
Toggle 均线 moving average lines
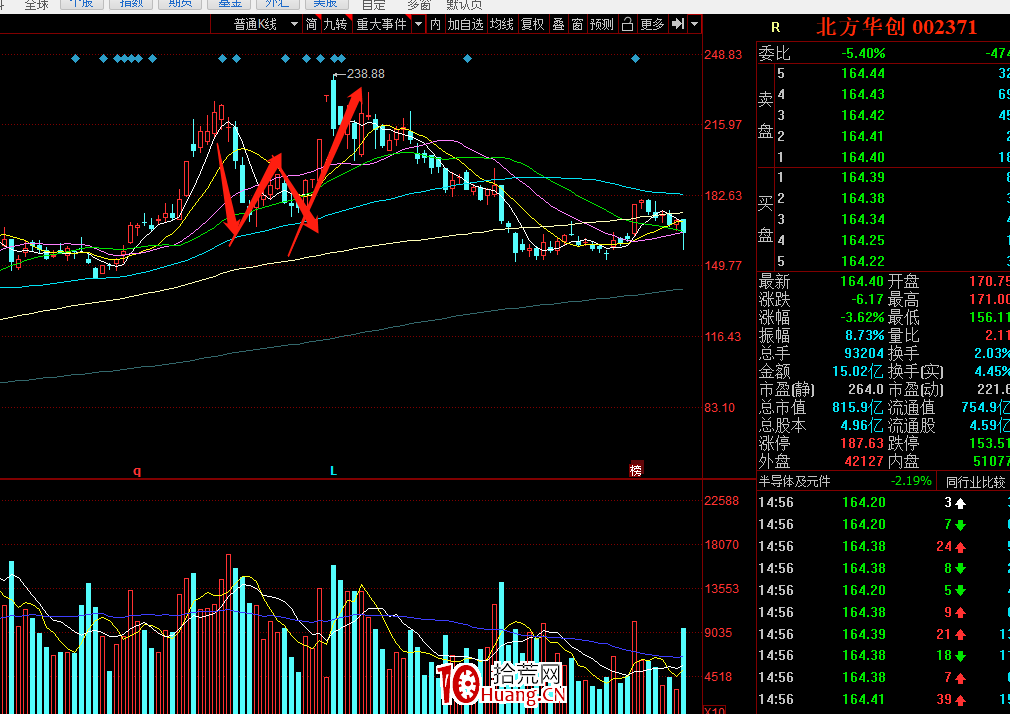click(501, 24)
